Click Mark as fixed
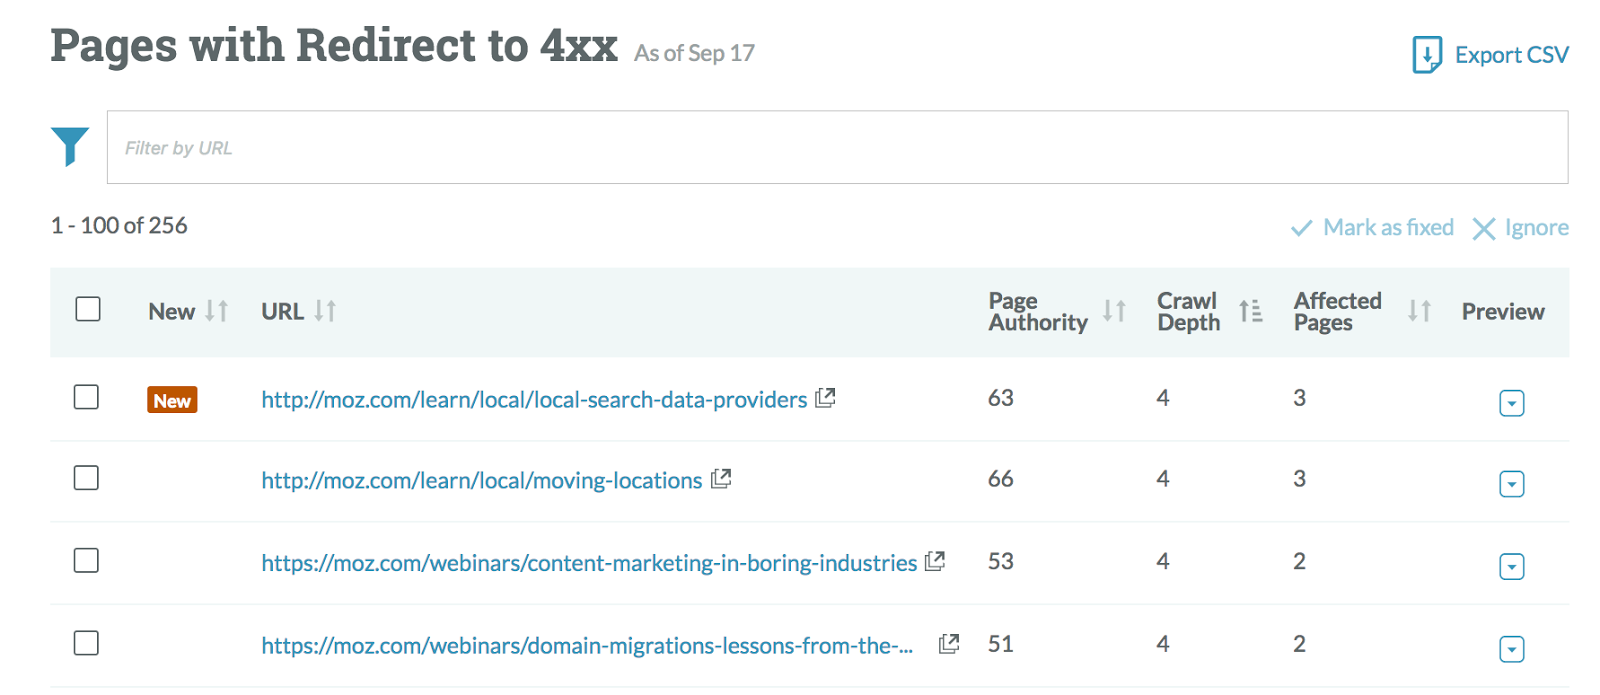Image resolution: width=1600 pixels, height=695 pixels. tap(1372, 228)
